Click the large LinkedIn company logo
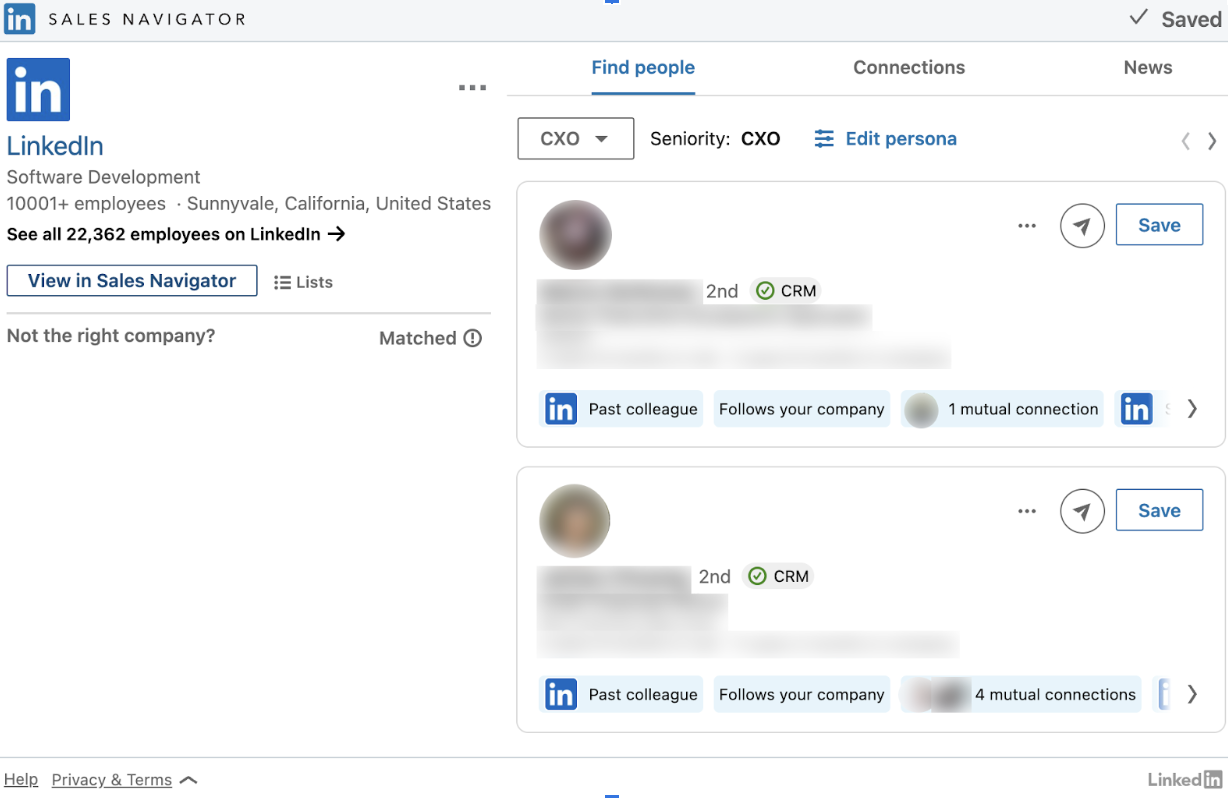Image resolution: width=1228 pixels, height=798 pixels. coord(38,90)
